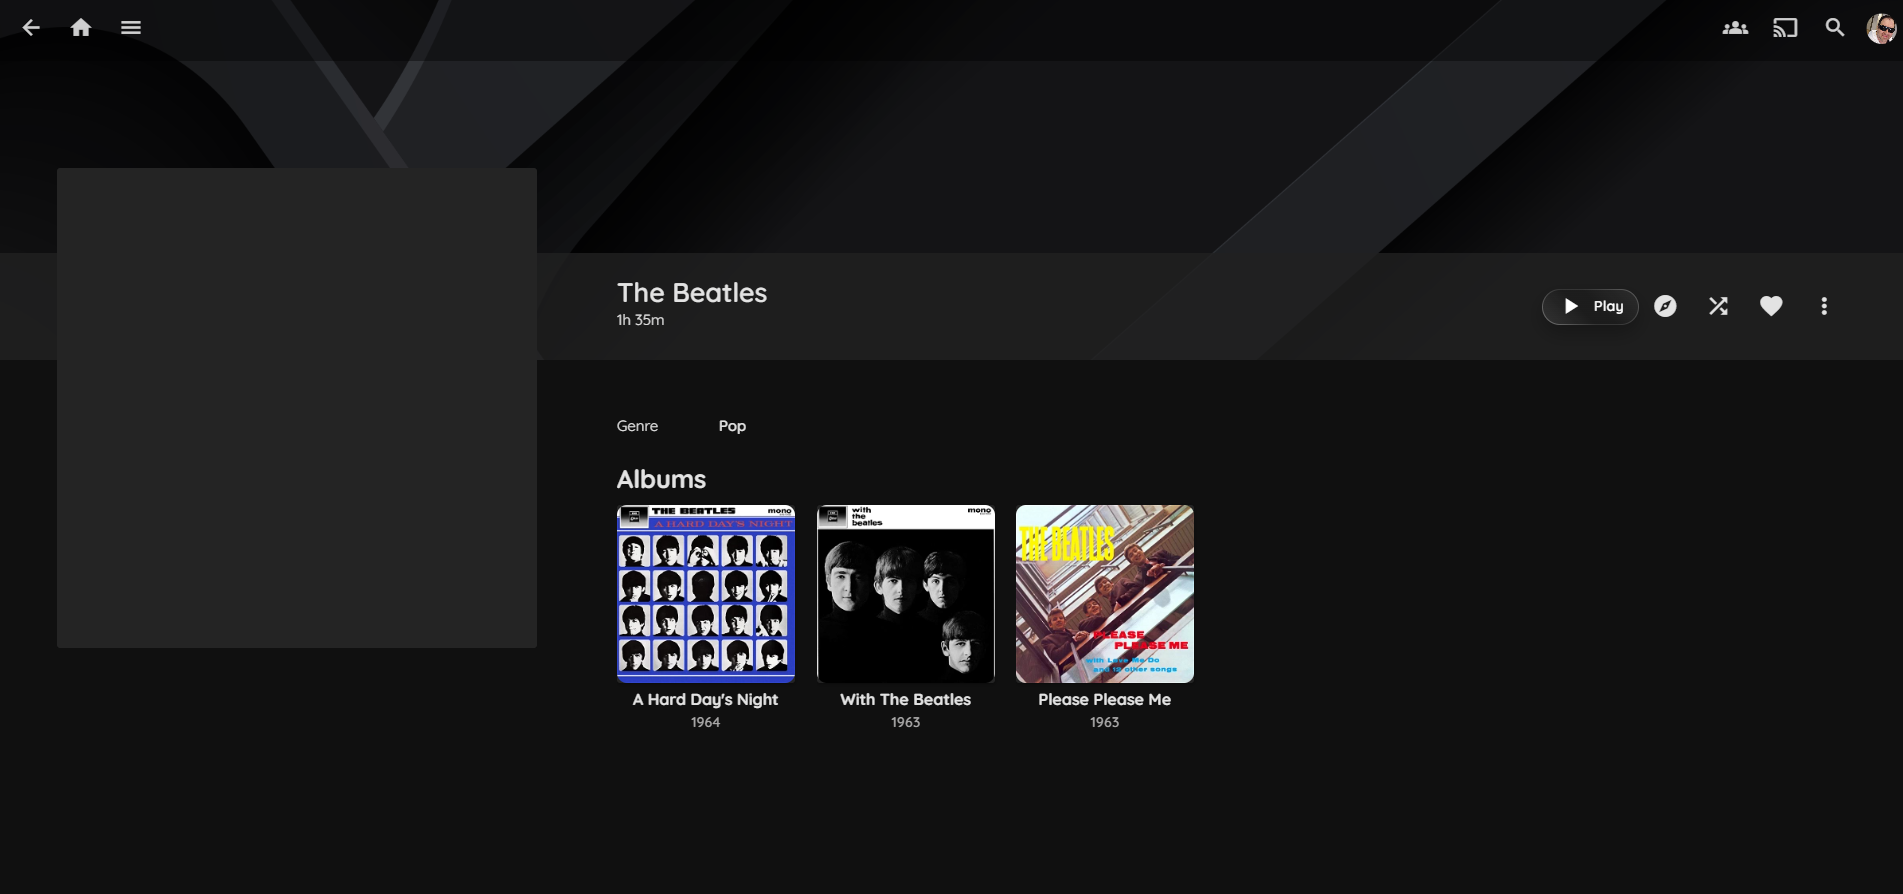Open search with the magnifier icon
This screenshot has height=894, width=1903.
pos(1835,28)
